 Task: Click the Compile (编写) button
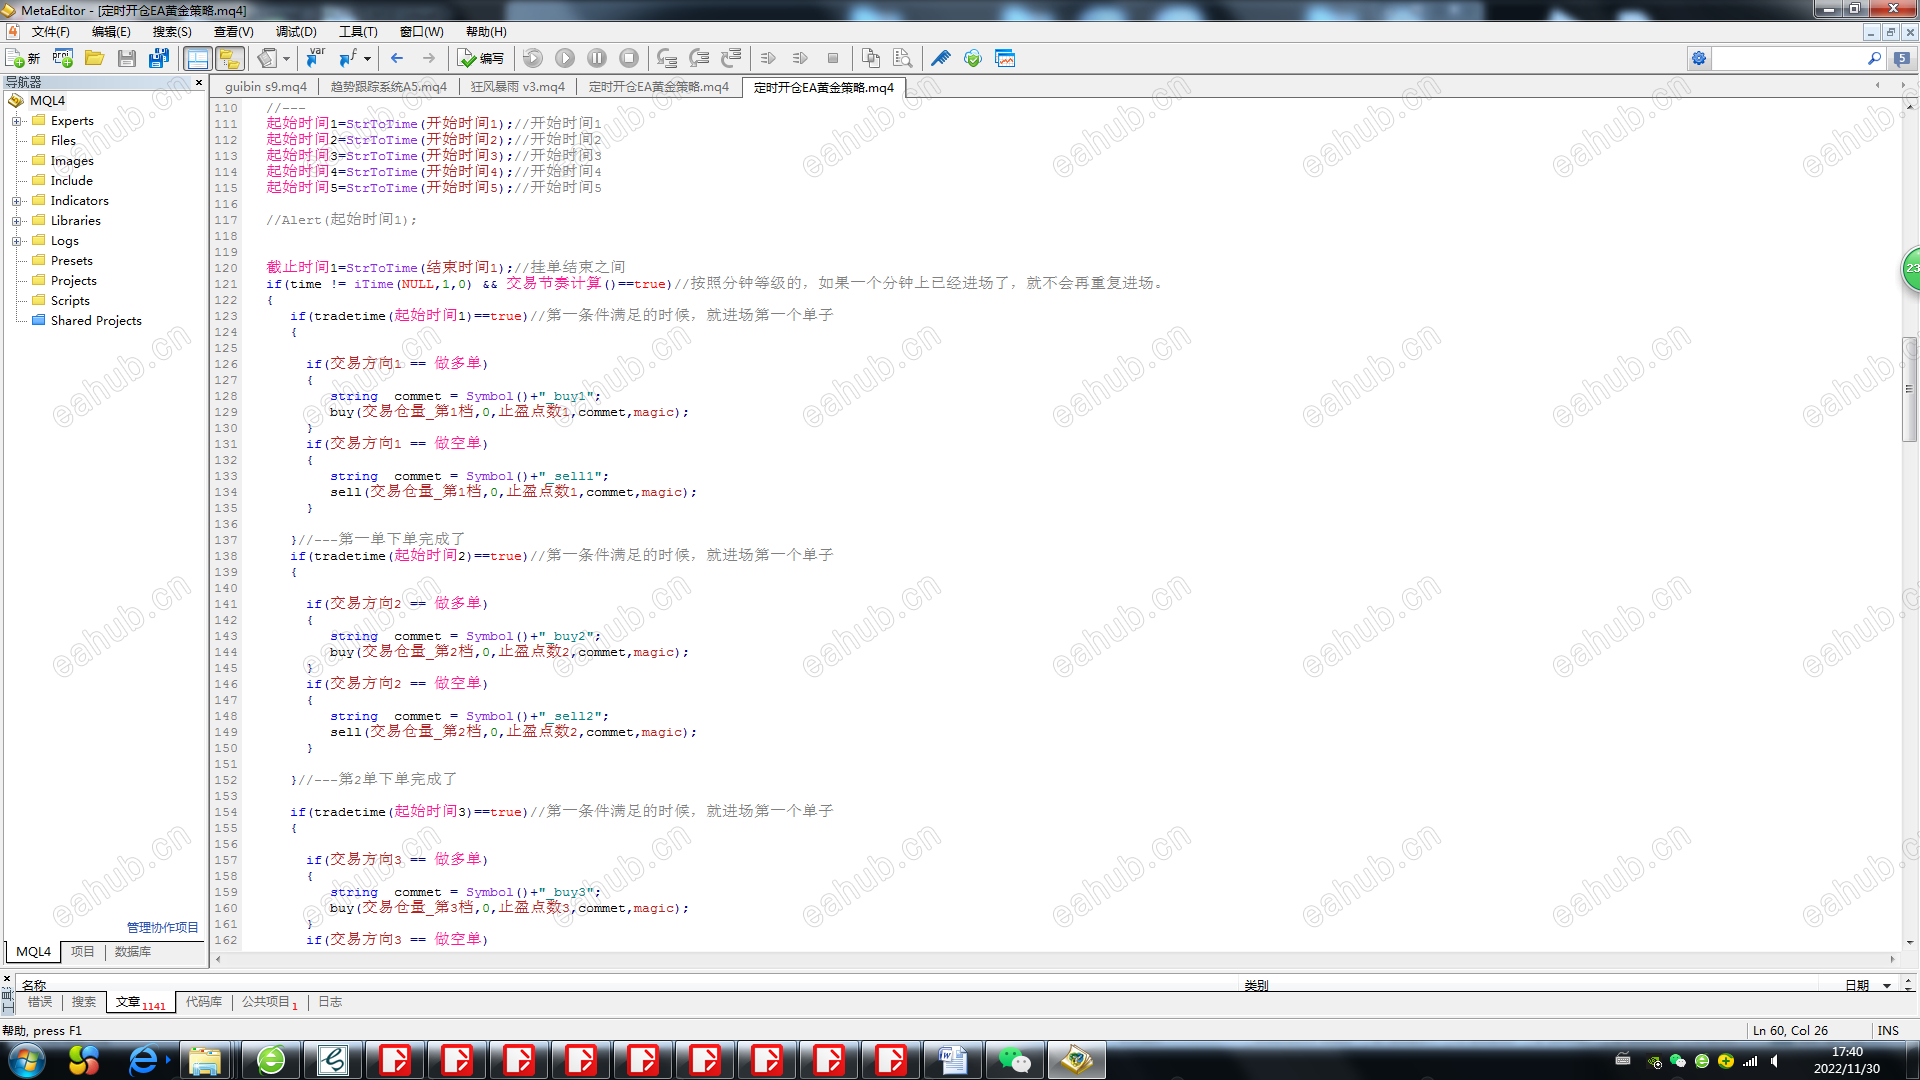point(481,58)
